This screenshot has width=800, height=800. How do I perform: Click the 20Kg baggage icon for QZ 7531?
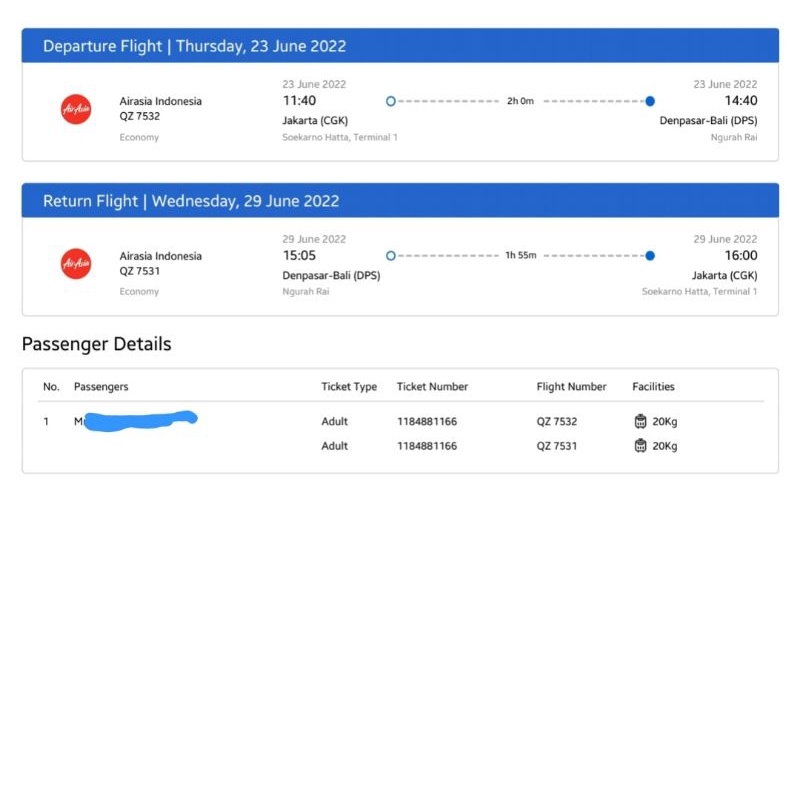click(x=638, y=446)
